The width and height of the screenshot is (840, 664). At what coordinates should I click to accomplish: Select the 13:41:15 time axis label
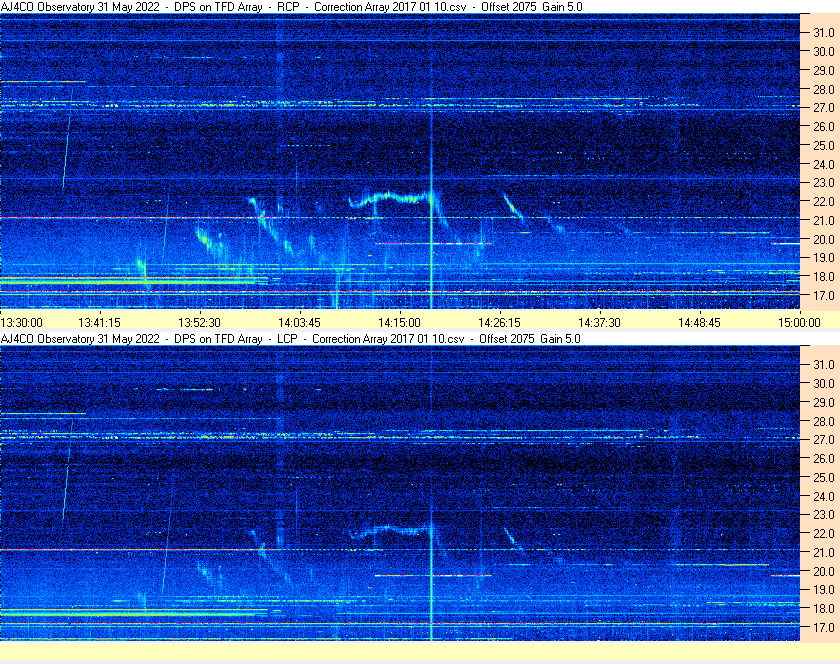99,323
